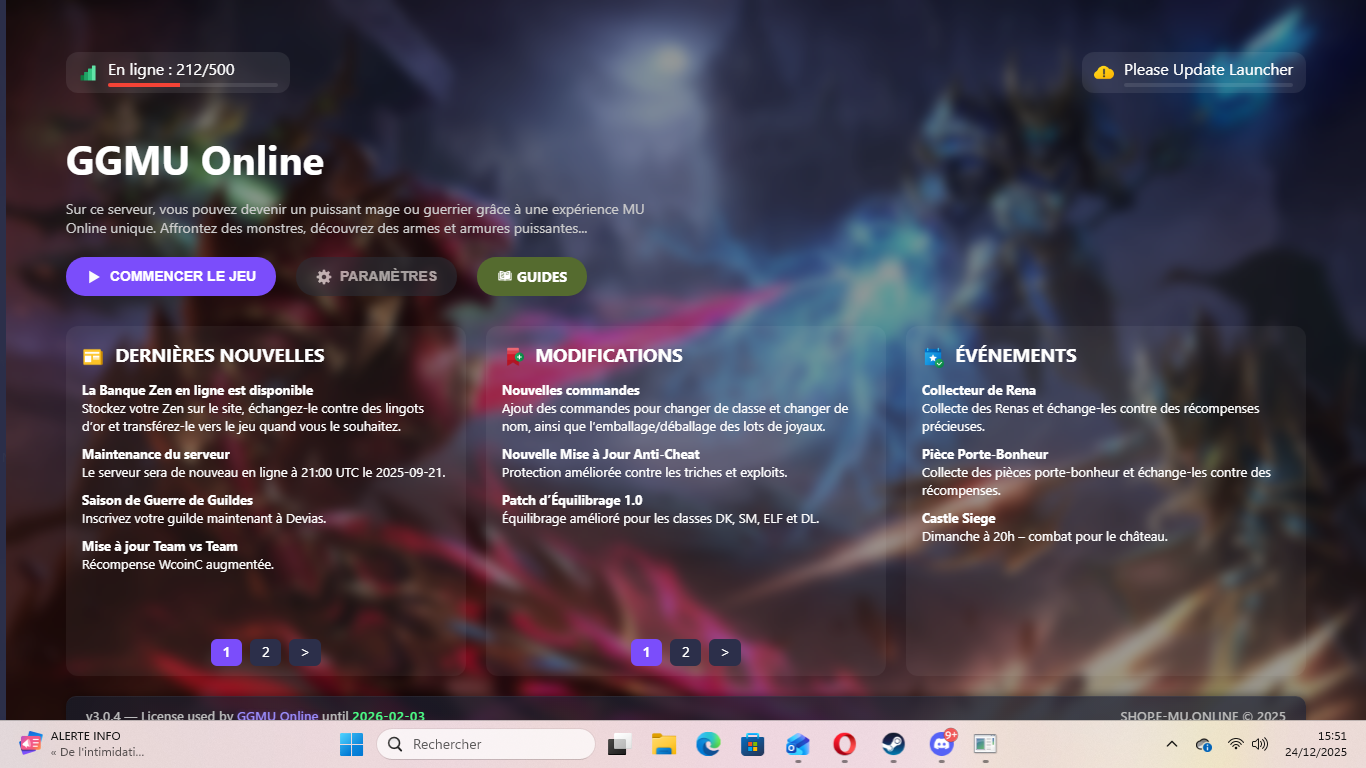Click next arrow in Modifications pagination

[x=725, y=652]
